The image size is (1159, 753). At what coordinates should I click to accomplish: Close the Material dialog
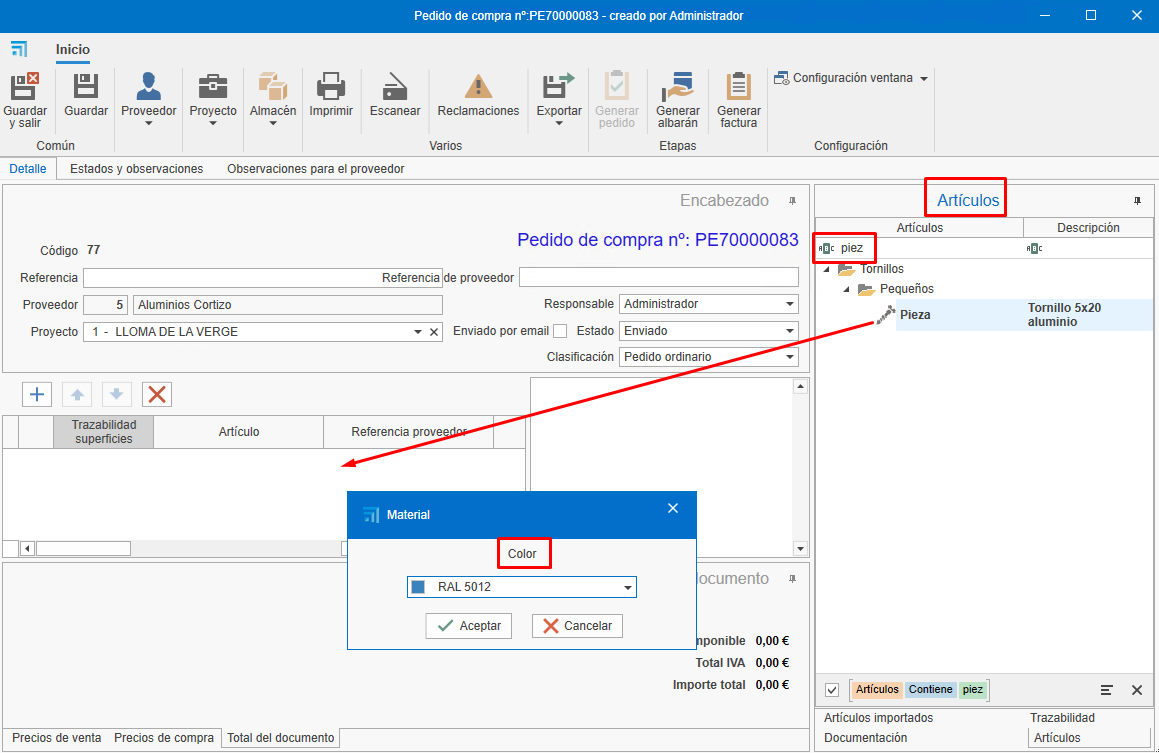point(673,508)
